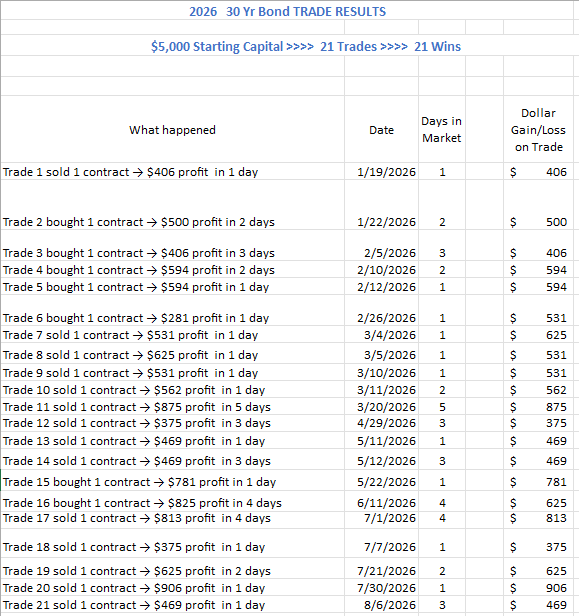Select the Trade 20 description cell
579x616 pixels.
[x=172, y=587]
